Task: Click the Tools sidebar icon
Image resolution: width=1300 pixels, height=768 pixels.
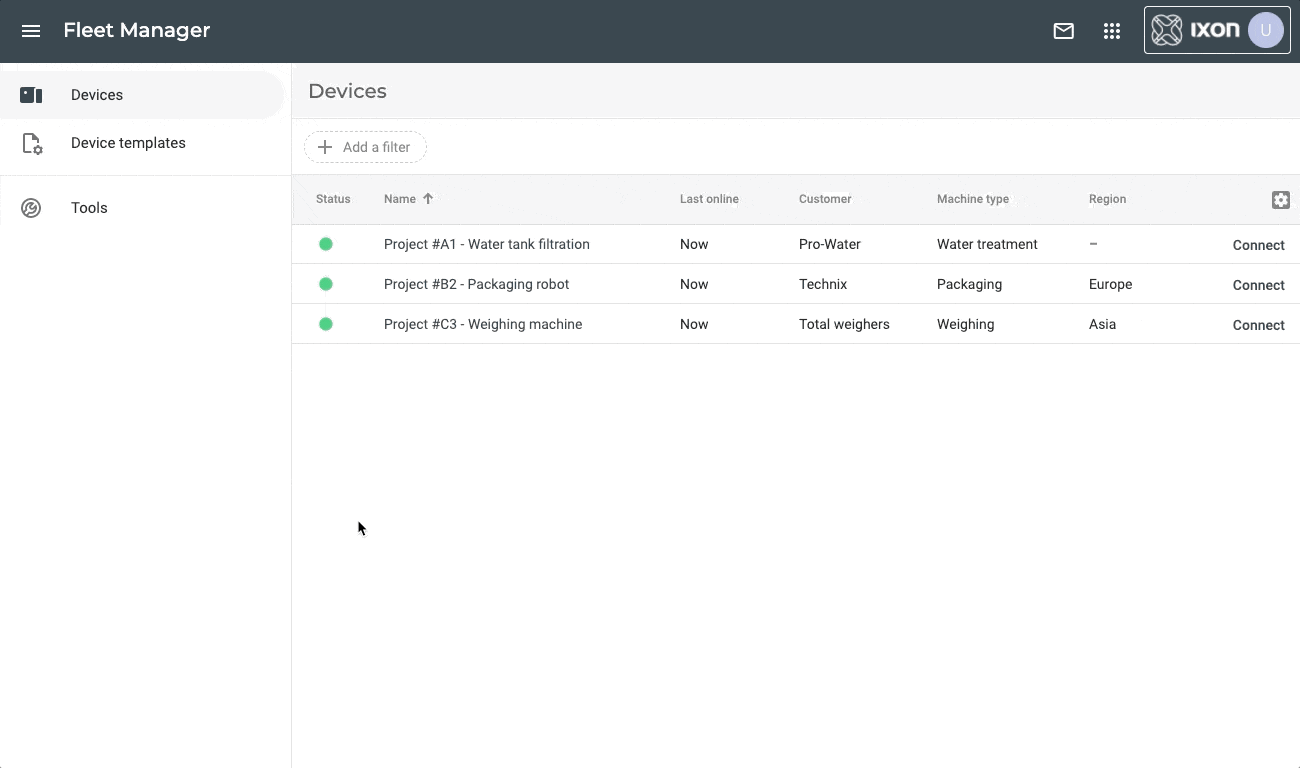Action: click(x=31, y=208)
